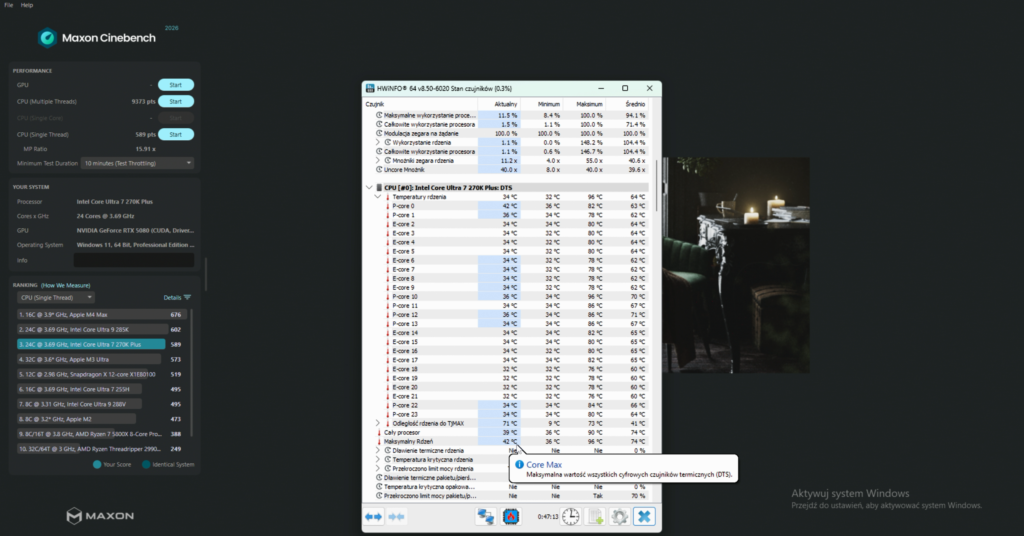Click the chip icon beside CPU [#0] header
Image resolution: width=1024 pixels, height=536 pixels.
coord(379,187)
